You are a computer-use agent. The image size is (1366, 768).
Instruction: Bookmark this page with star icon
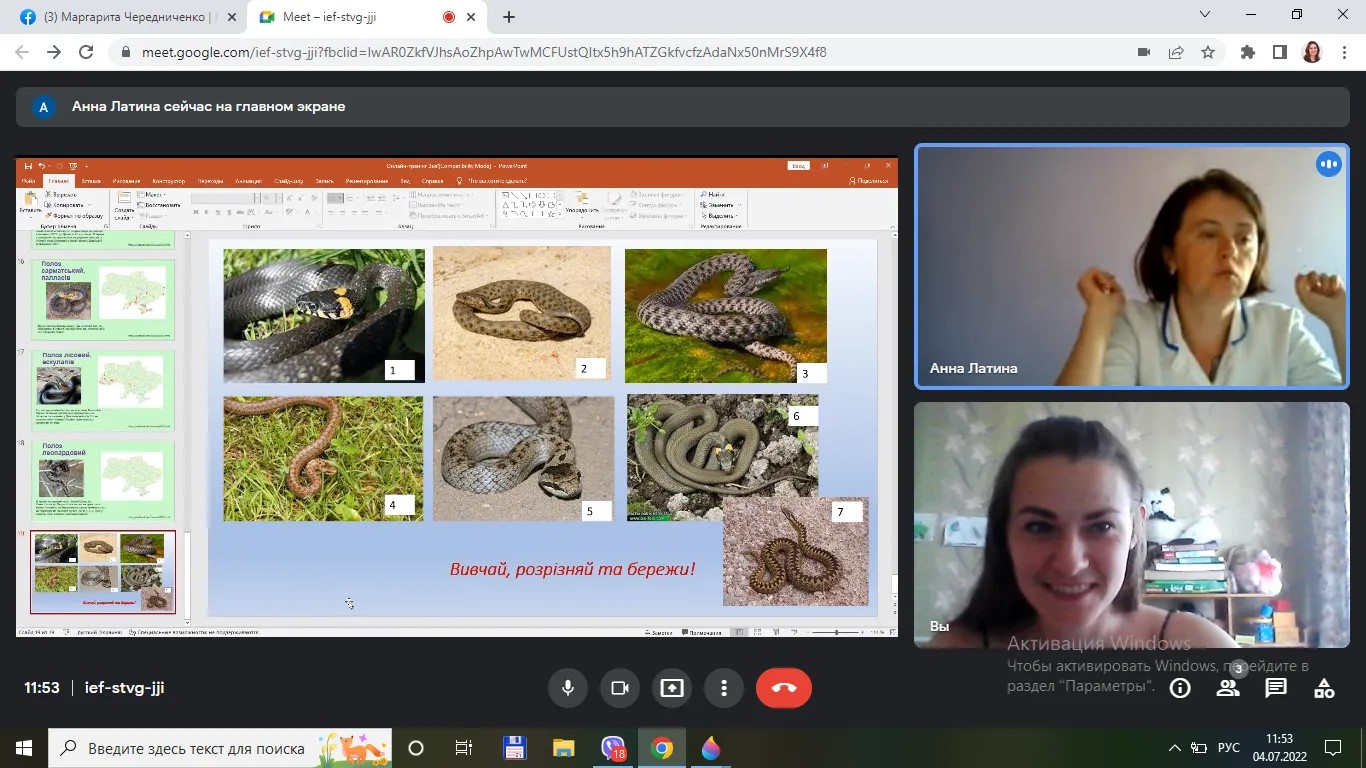click(x=1208, y=52)
